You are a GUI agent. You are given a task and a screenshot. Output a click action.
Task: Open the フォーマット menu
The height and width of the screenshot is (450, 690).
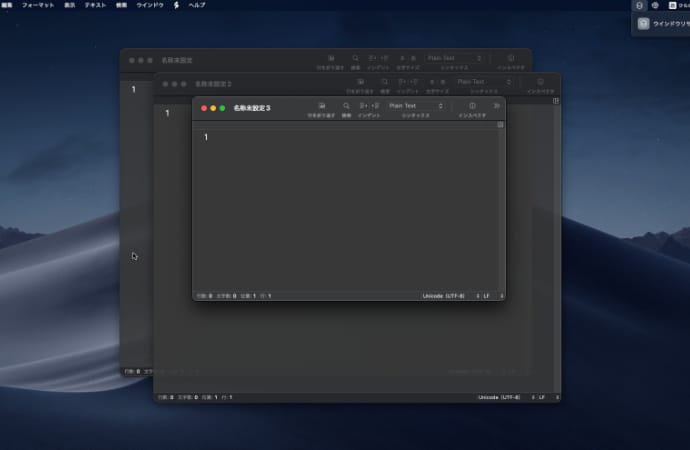pos(38,5)
